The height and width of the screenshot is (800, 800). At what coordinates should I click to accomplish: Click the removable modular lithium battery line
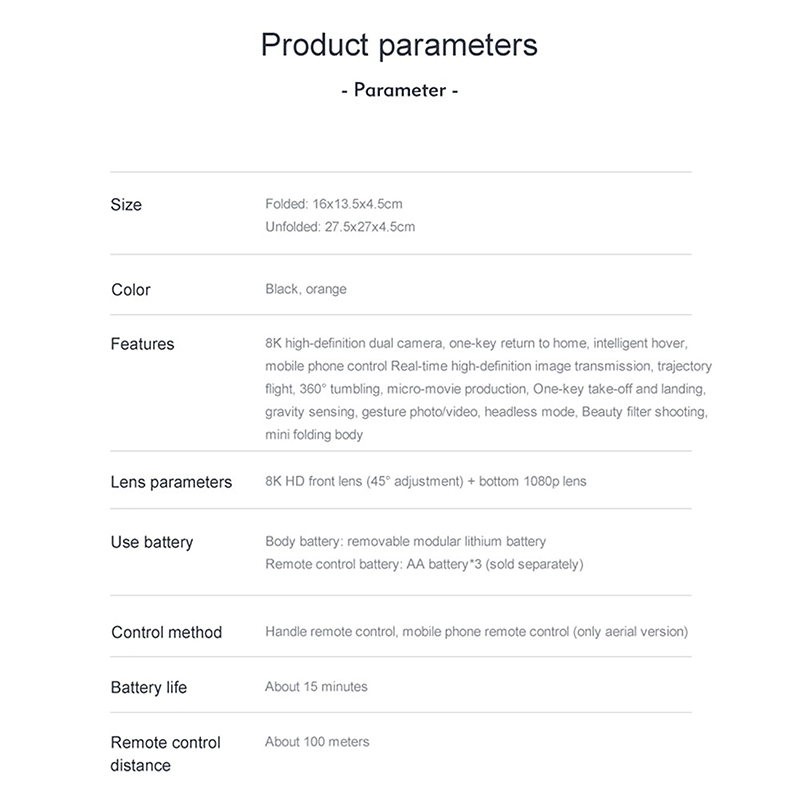point(406,542)
